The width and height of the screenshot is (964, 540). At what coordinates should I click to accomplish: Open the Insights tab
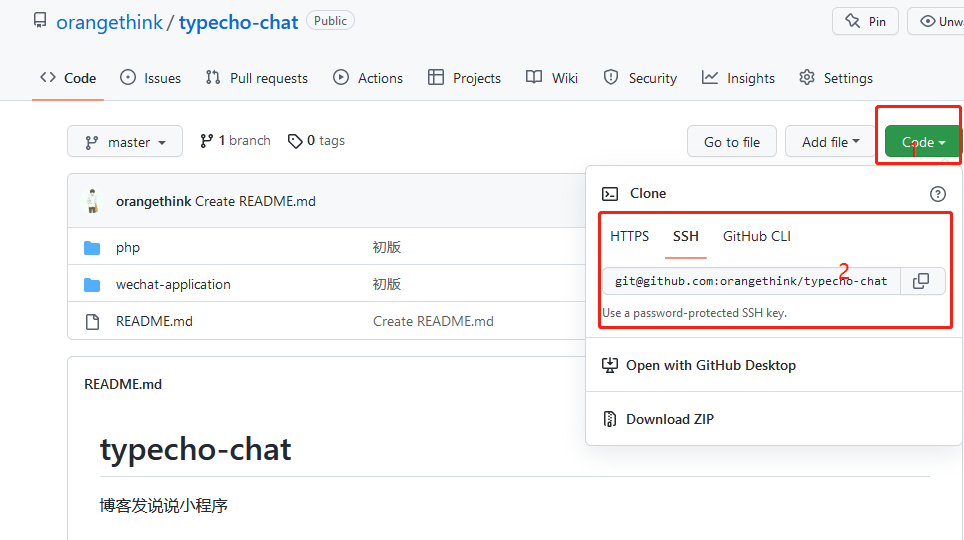[x=738, y=78]
